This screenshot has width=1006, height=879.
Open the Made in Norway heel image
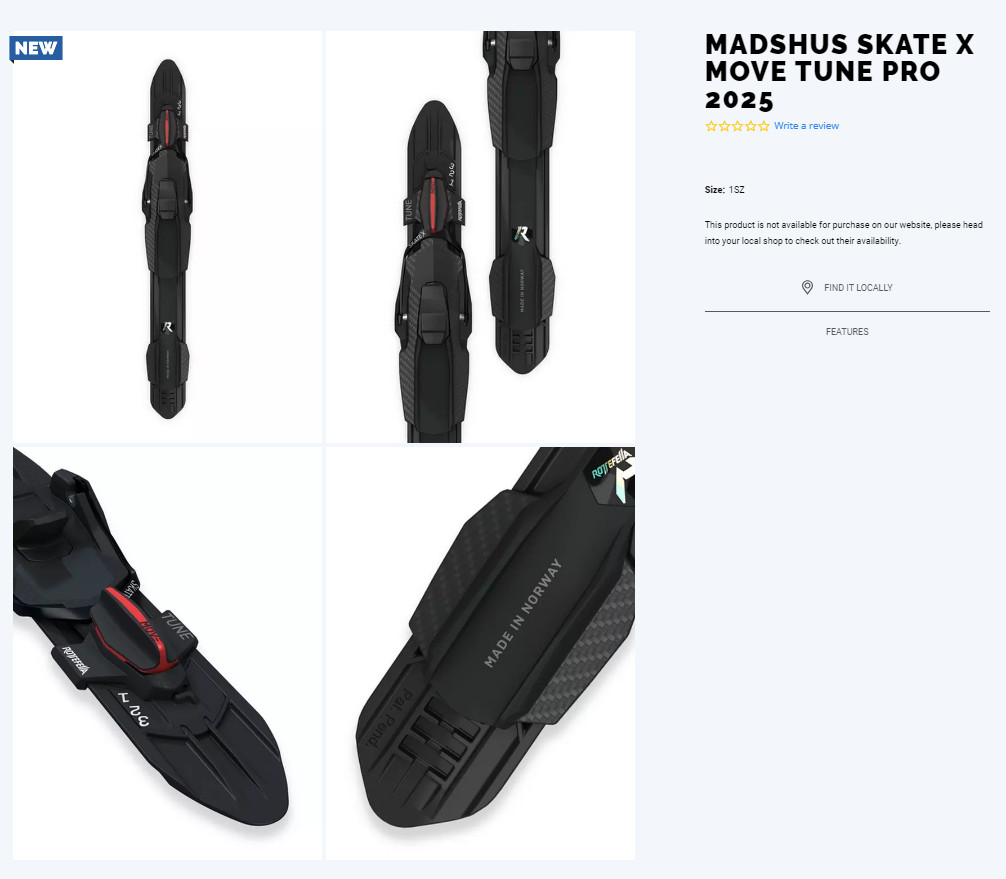[481, 653]
